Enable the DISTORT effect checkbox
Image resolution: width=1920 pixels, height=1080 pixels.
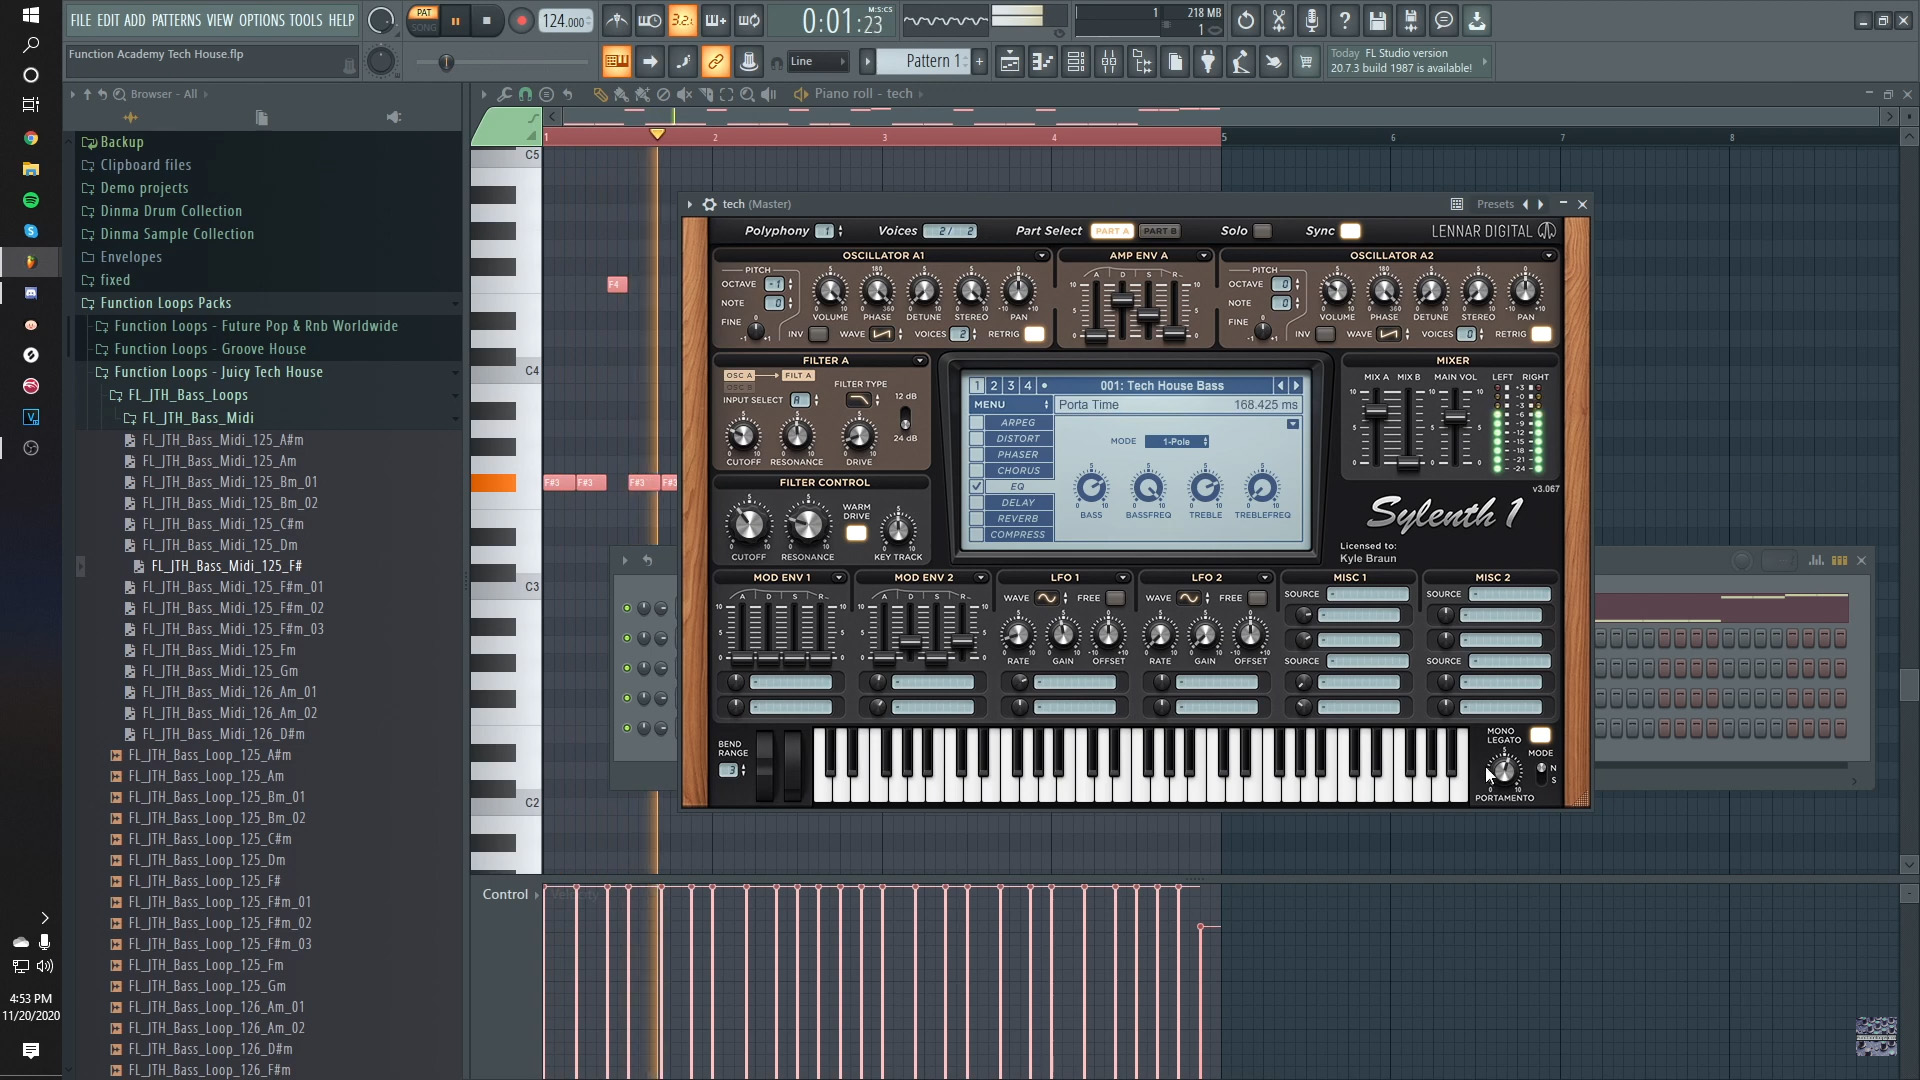coord(976,439)
